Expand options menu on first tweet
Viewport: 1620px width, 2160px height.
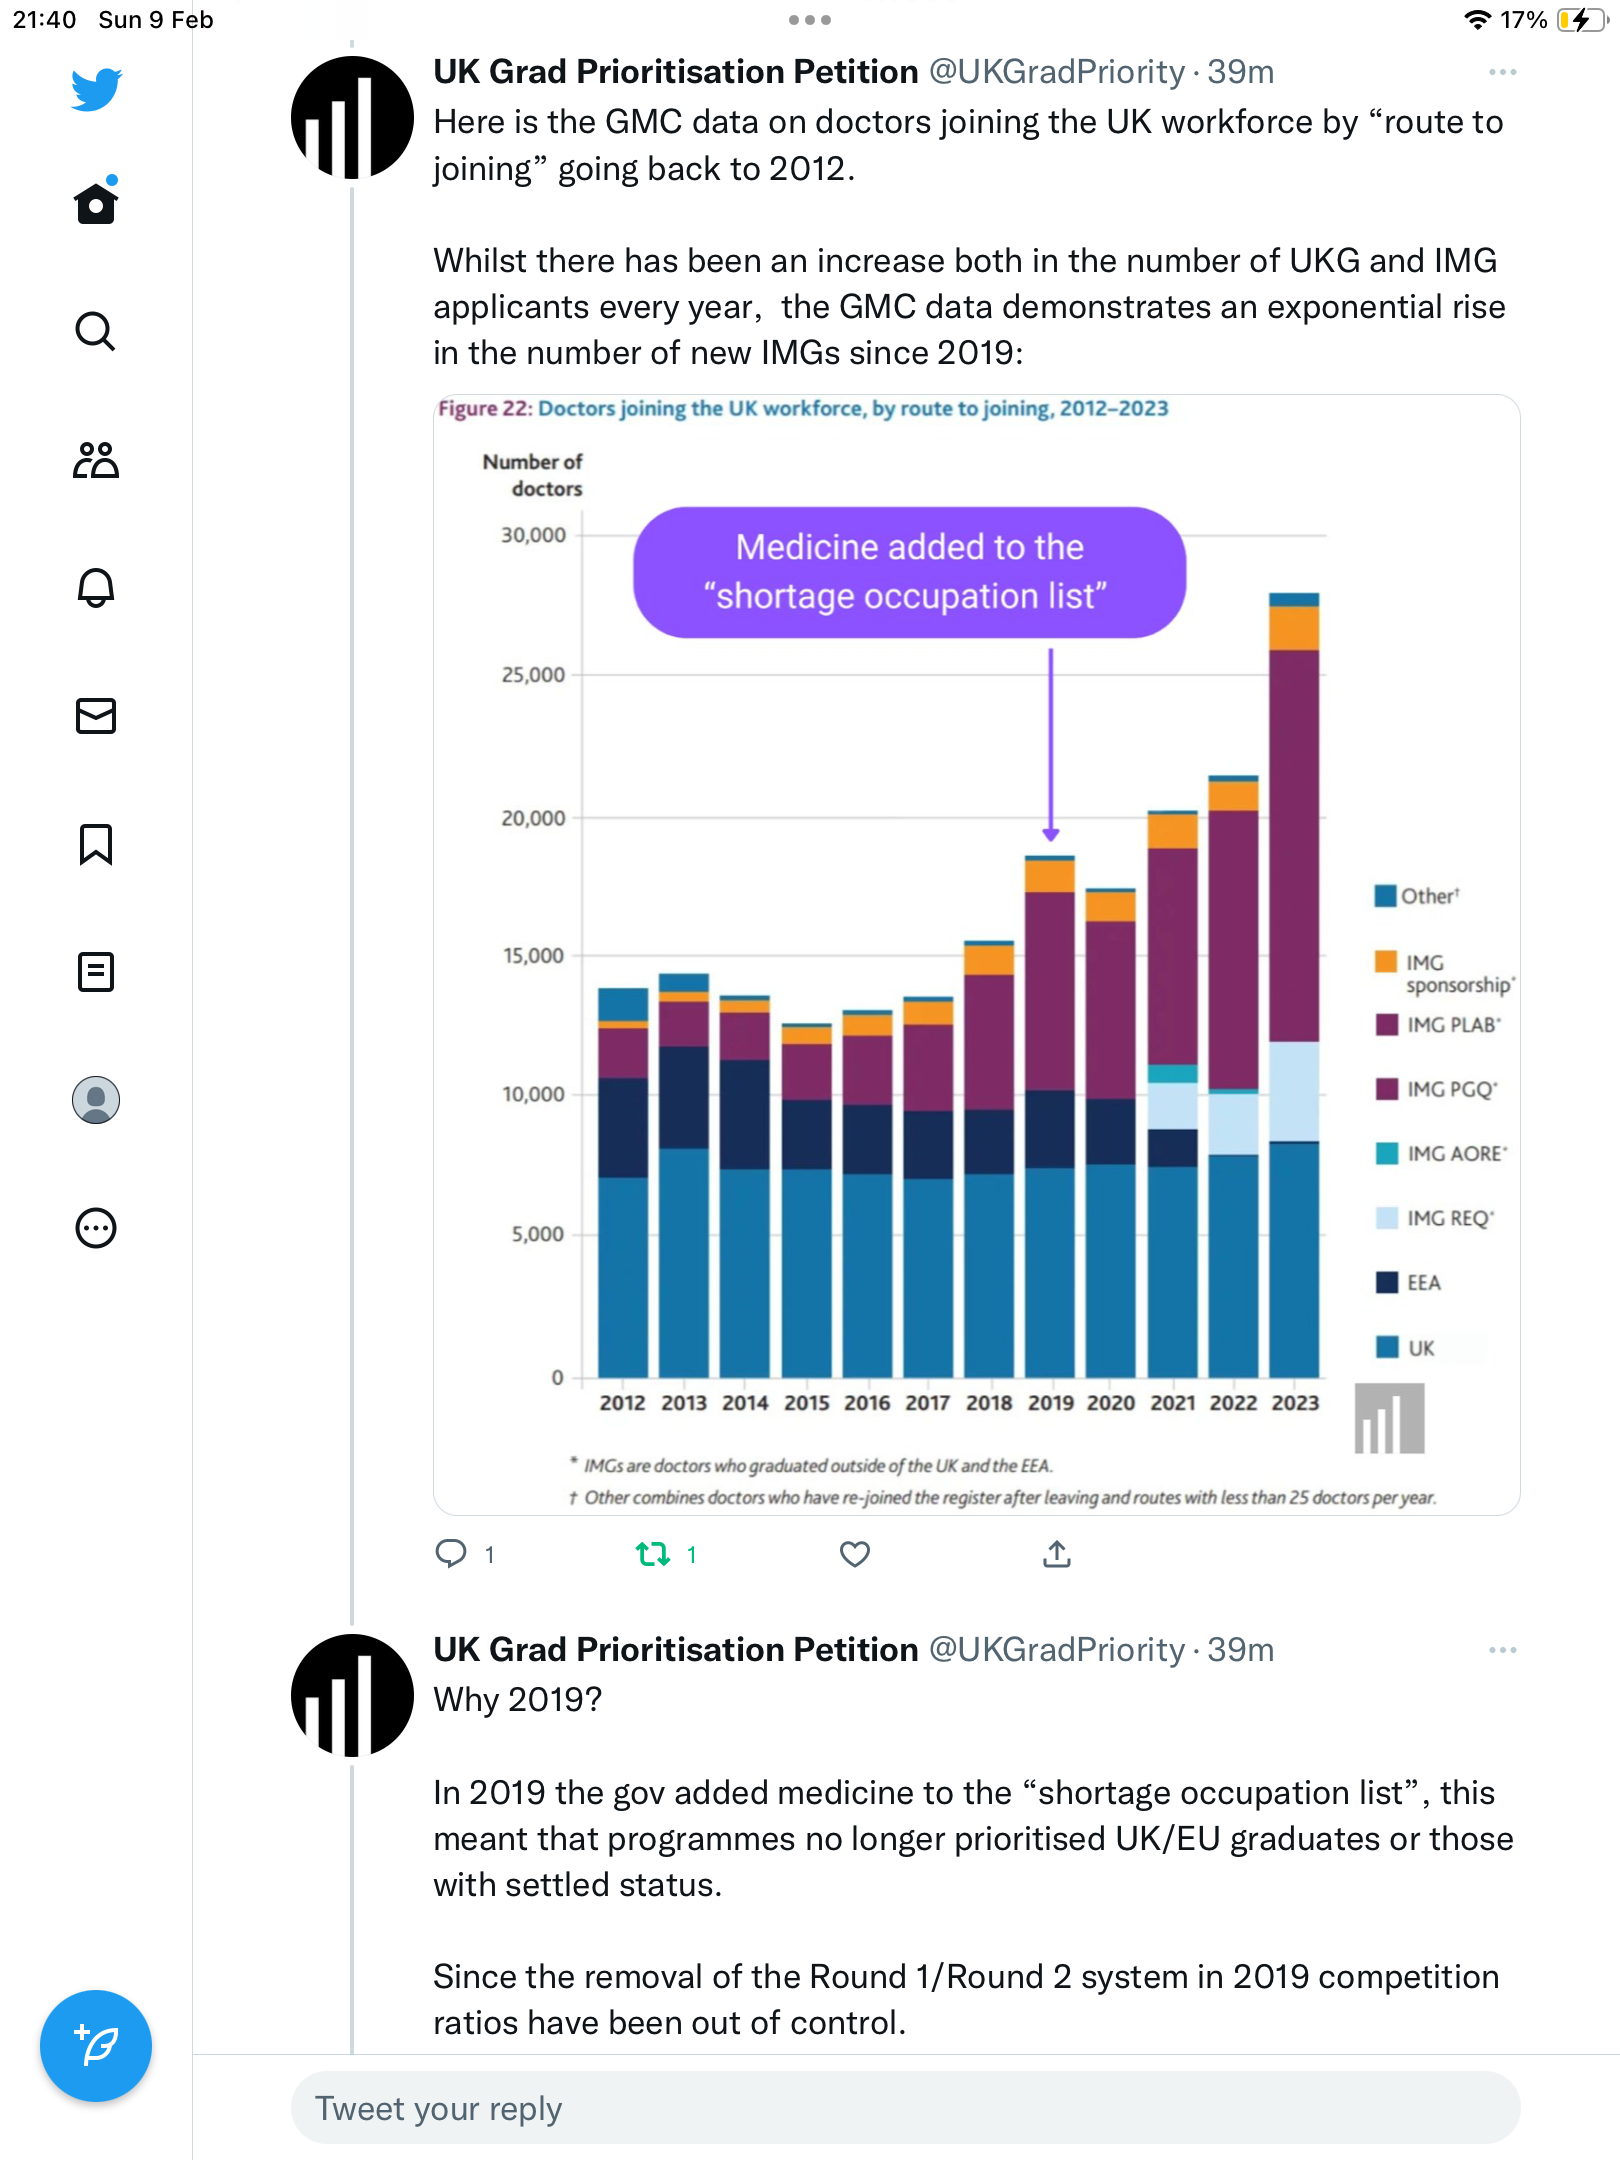(x=1502, y=72)
